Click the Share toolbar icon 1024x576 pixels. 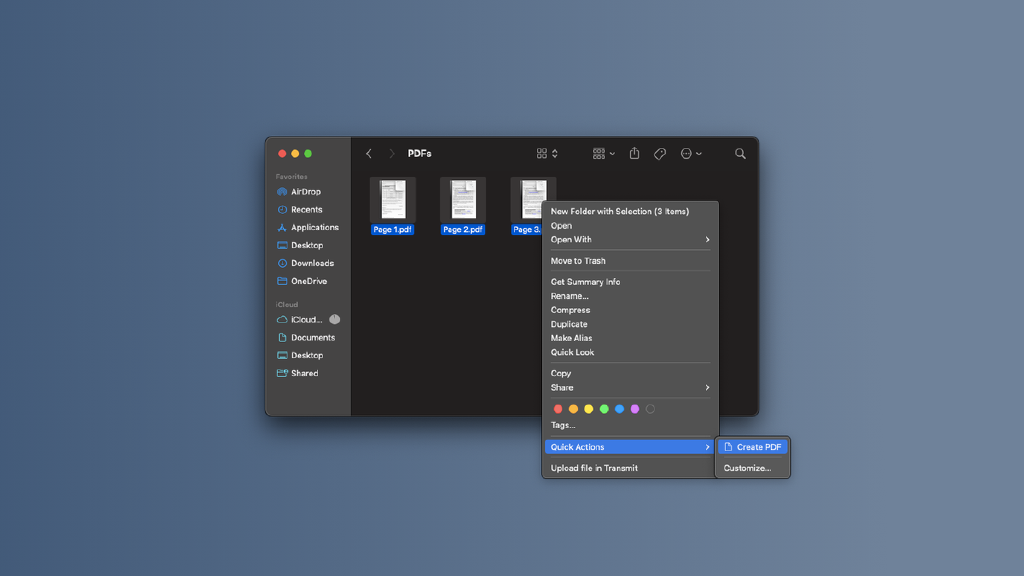tap(634, 153)
